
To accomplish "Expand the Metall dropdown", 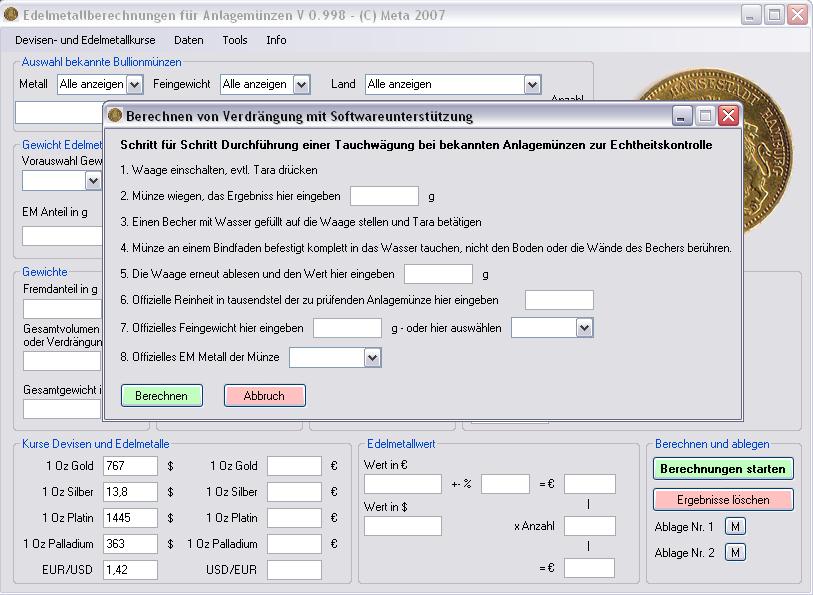I will [134, 85].
